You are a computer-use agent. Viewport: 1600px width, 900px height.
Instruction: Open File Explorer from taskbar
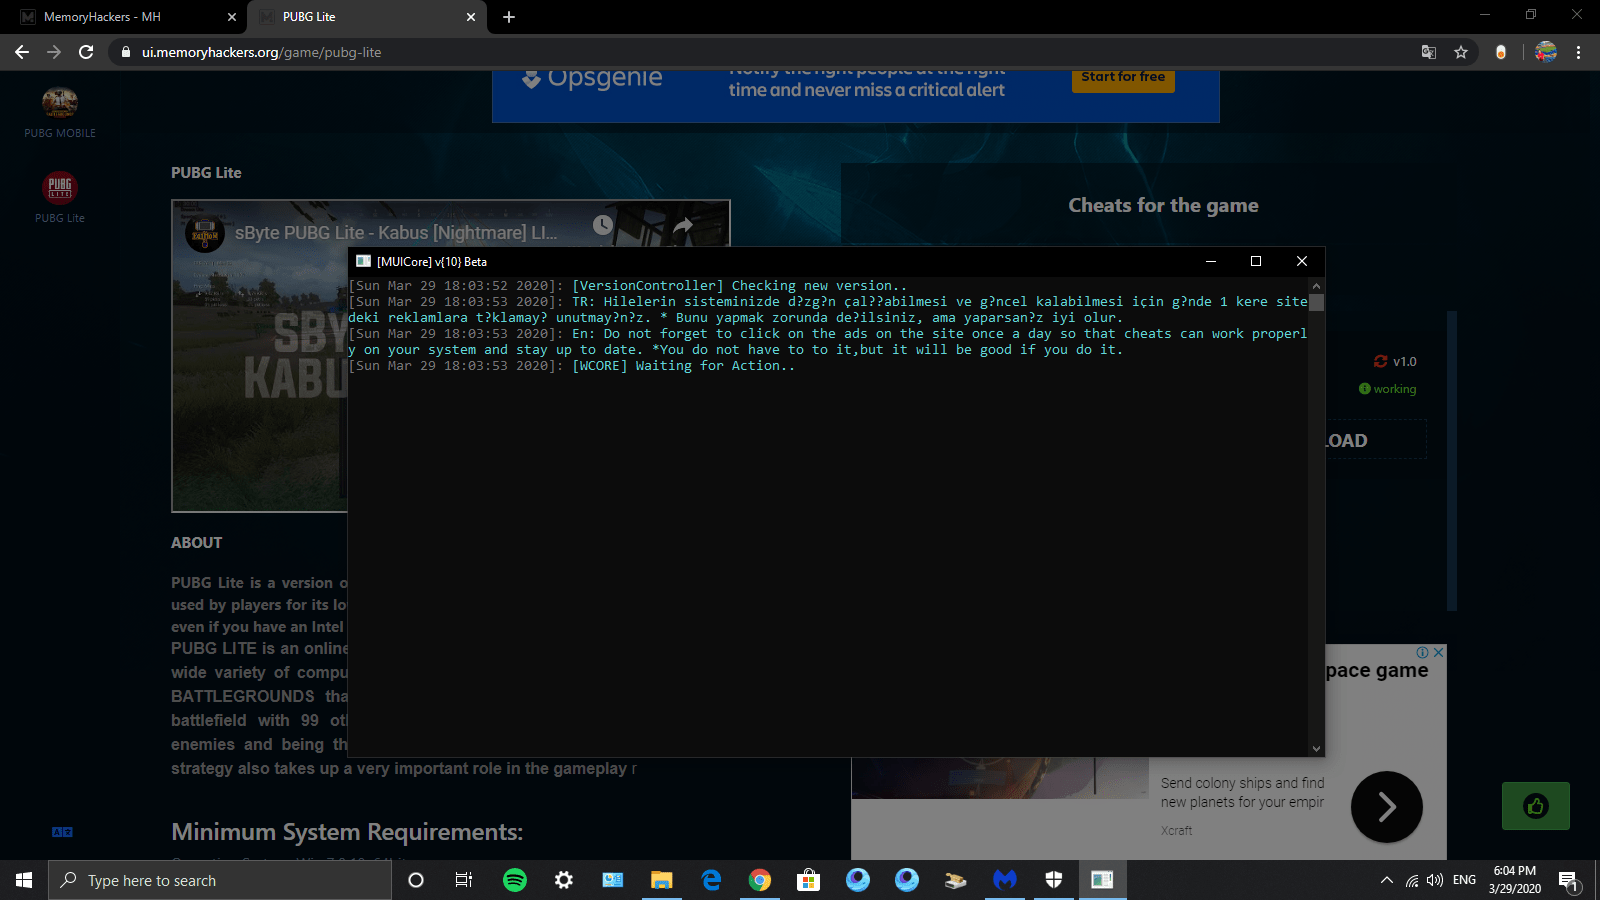coord(662,880)
